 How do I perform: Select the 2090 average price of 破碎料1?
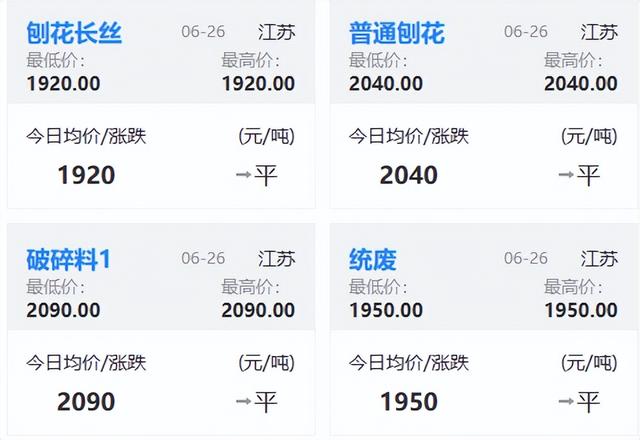(x=86, y=402)
